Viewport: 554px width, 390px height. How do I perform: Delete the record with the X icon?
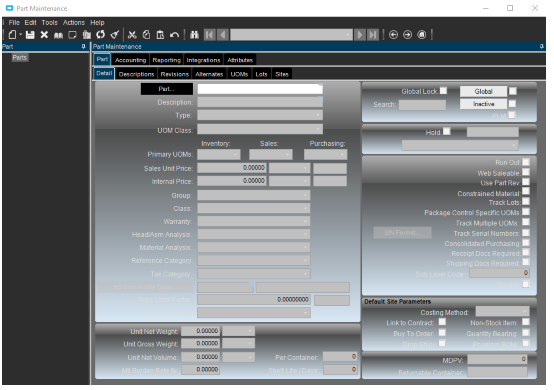[x=44, y=35]
